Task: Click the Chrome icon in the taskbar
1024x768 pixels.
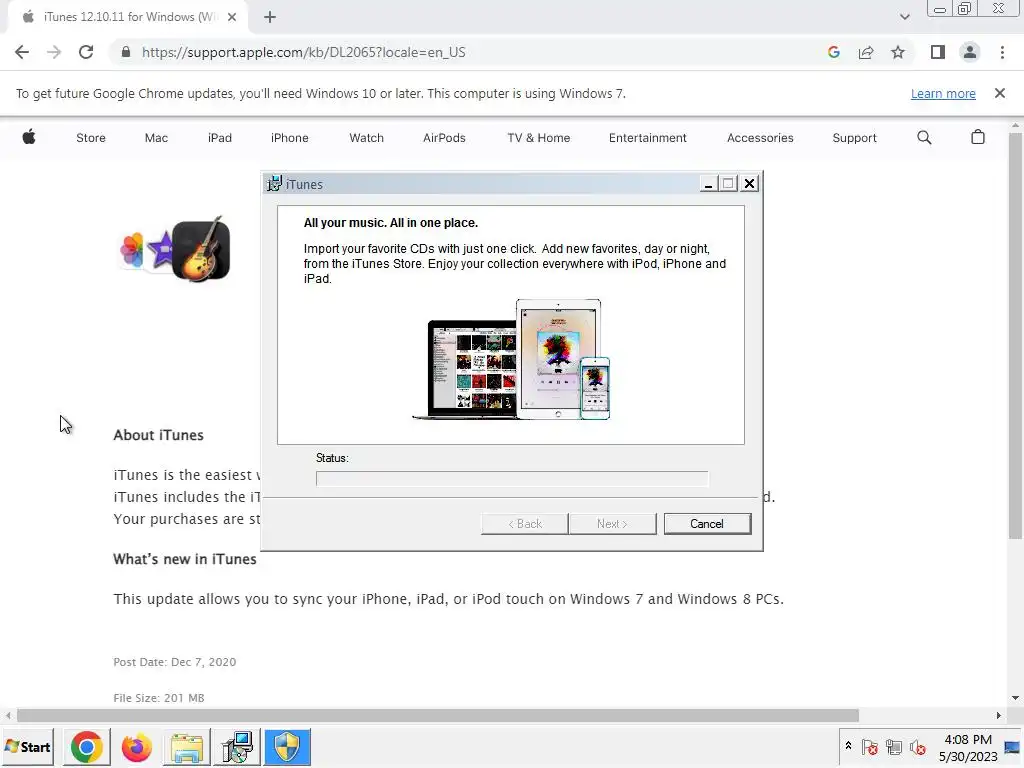Action: click(x=87, y=747)
